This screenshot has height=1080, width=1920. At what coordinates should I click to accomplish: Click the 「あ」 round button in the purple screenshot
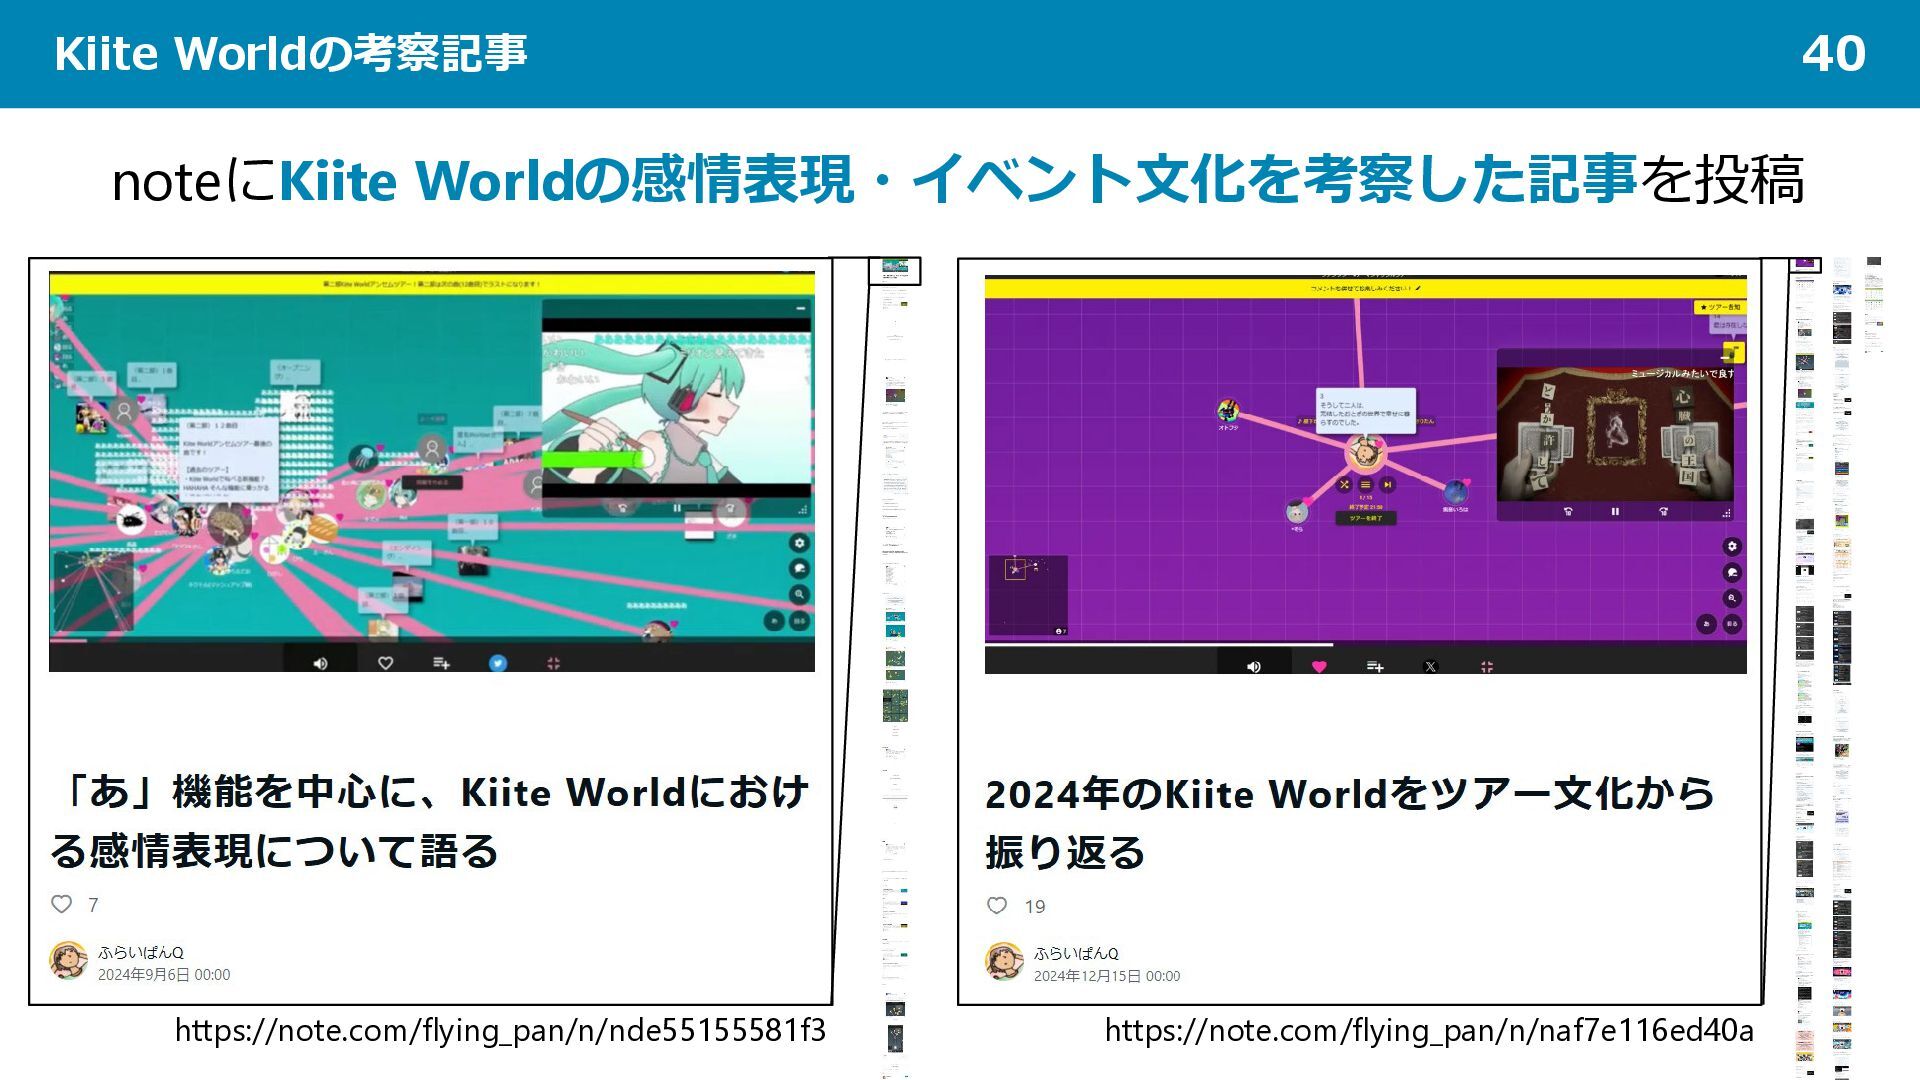[1706, 624]
